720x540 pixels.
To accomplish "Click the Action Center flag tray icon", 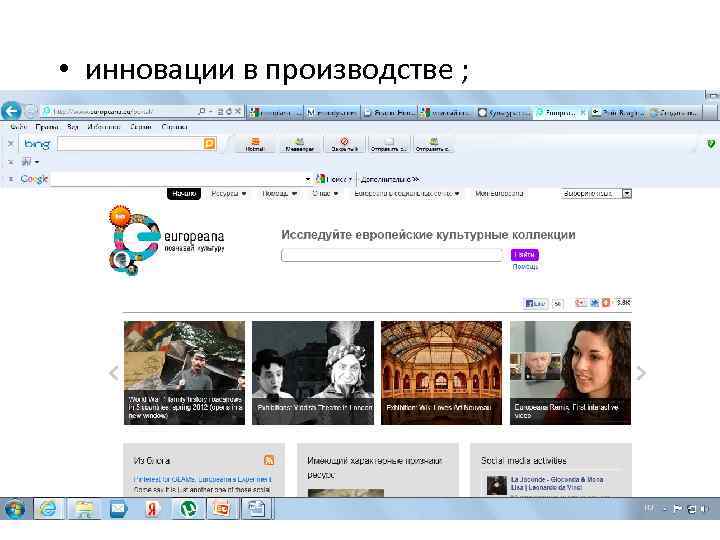I will 677,508.
